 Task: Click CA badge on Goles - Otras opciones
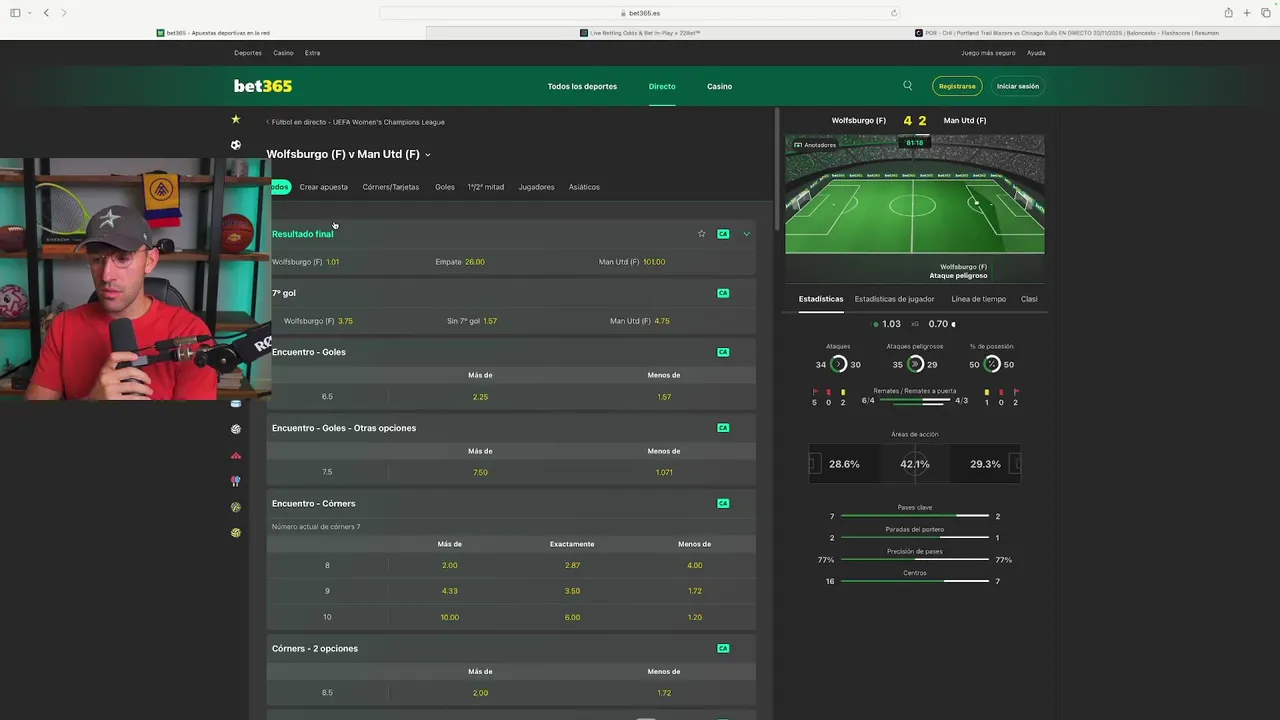click(x=723, y=428)
